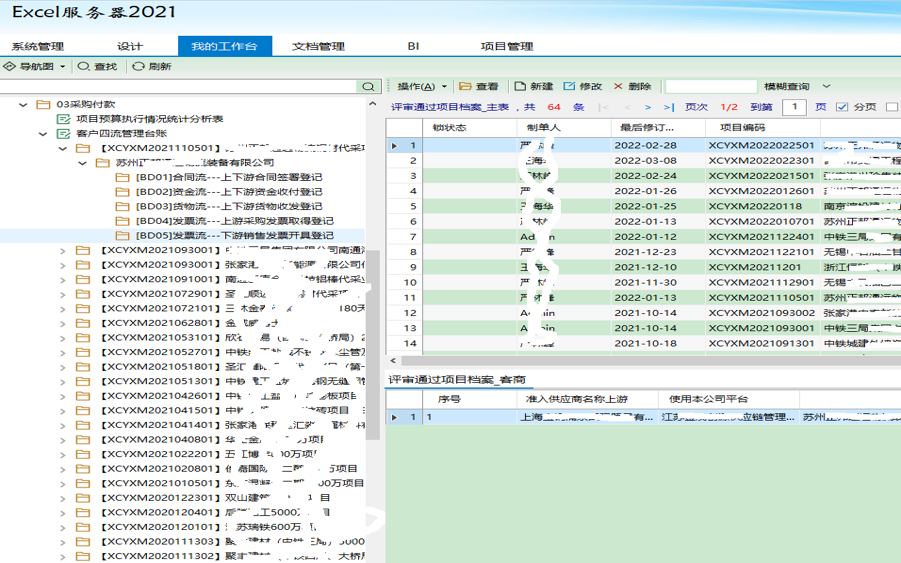
Task: Go to the next page arrow
Action: click(648, 107)
